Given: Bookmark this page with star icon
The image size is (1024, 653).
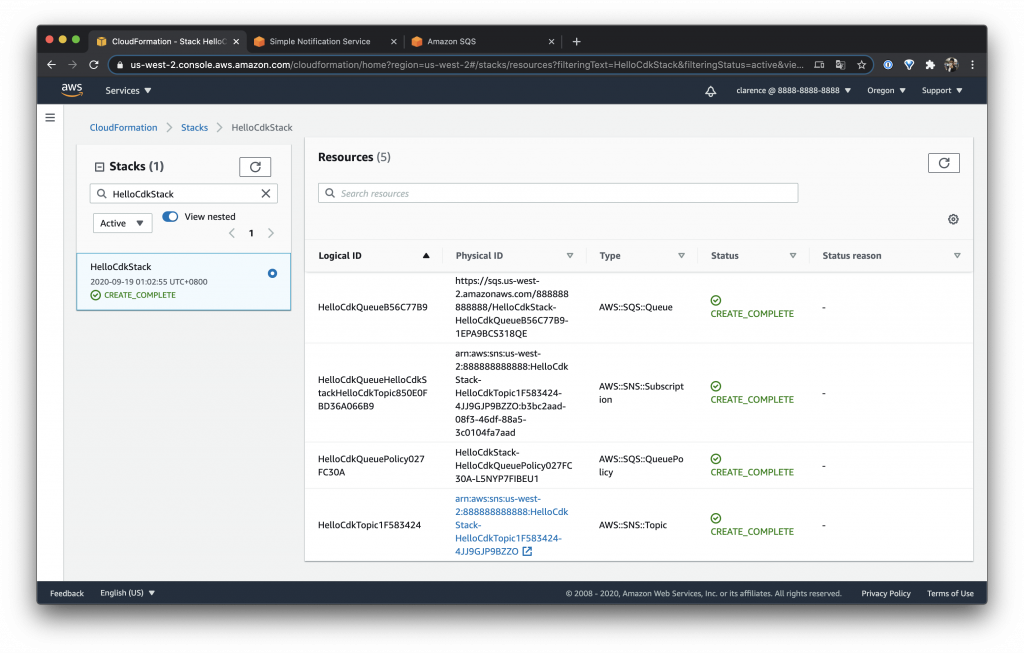Looking at the screenshot, I should pos(861,65).
